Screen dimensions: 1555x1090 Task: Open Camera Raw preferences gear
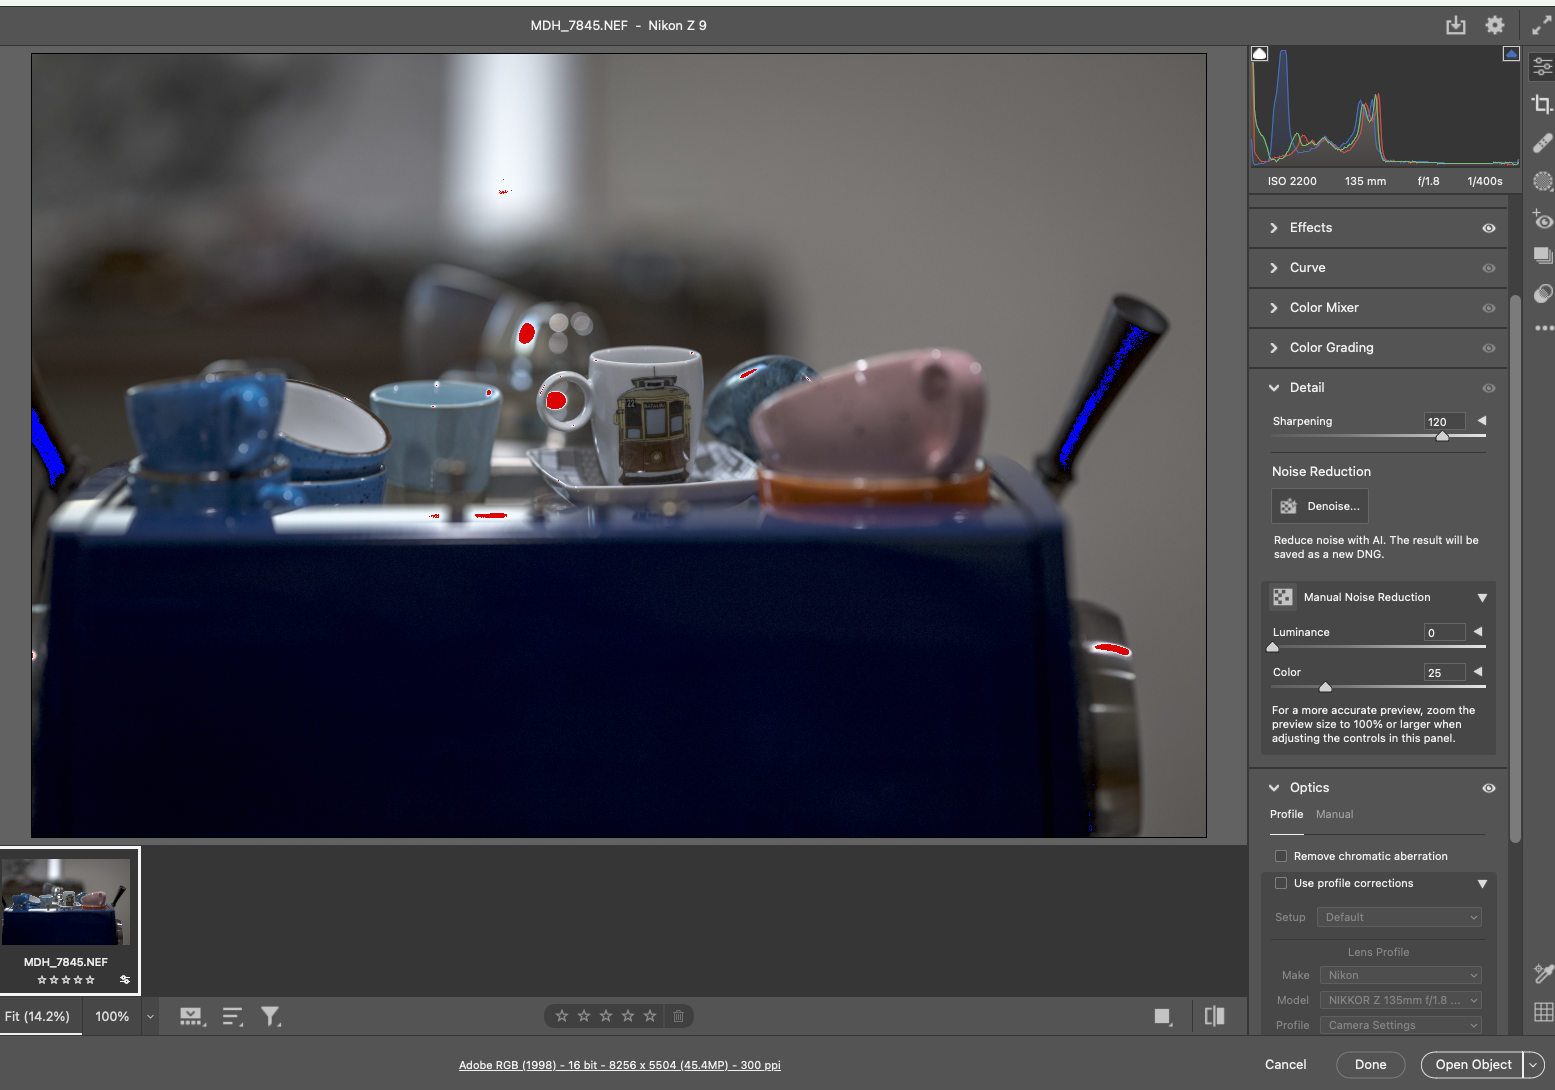(1495, 25)
